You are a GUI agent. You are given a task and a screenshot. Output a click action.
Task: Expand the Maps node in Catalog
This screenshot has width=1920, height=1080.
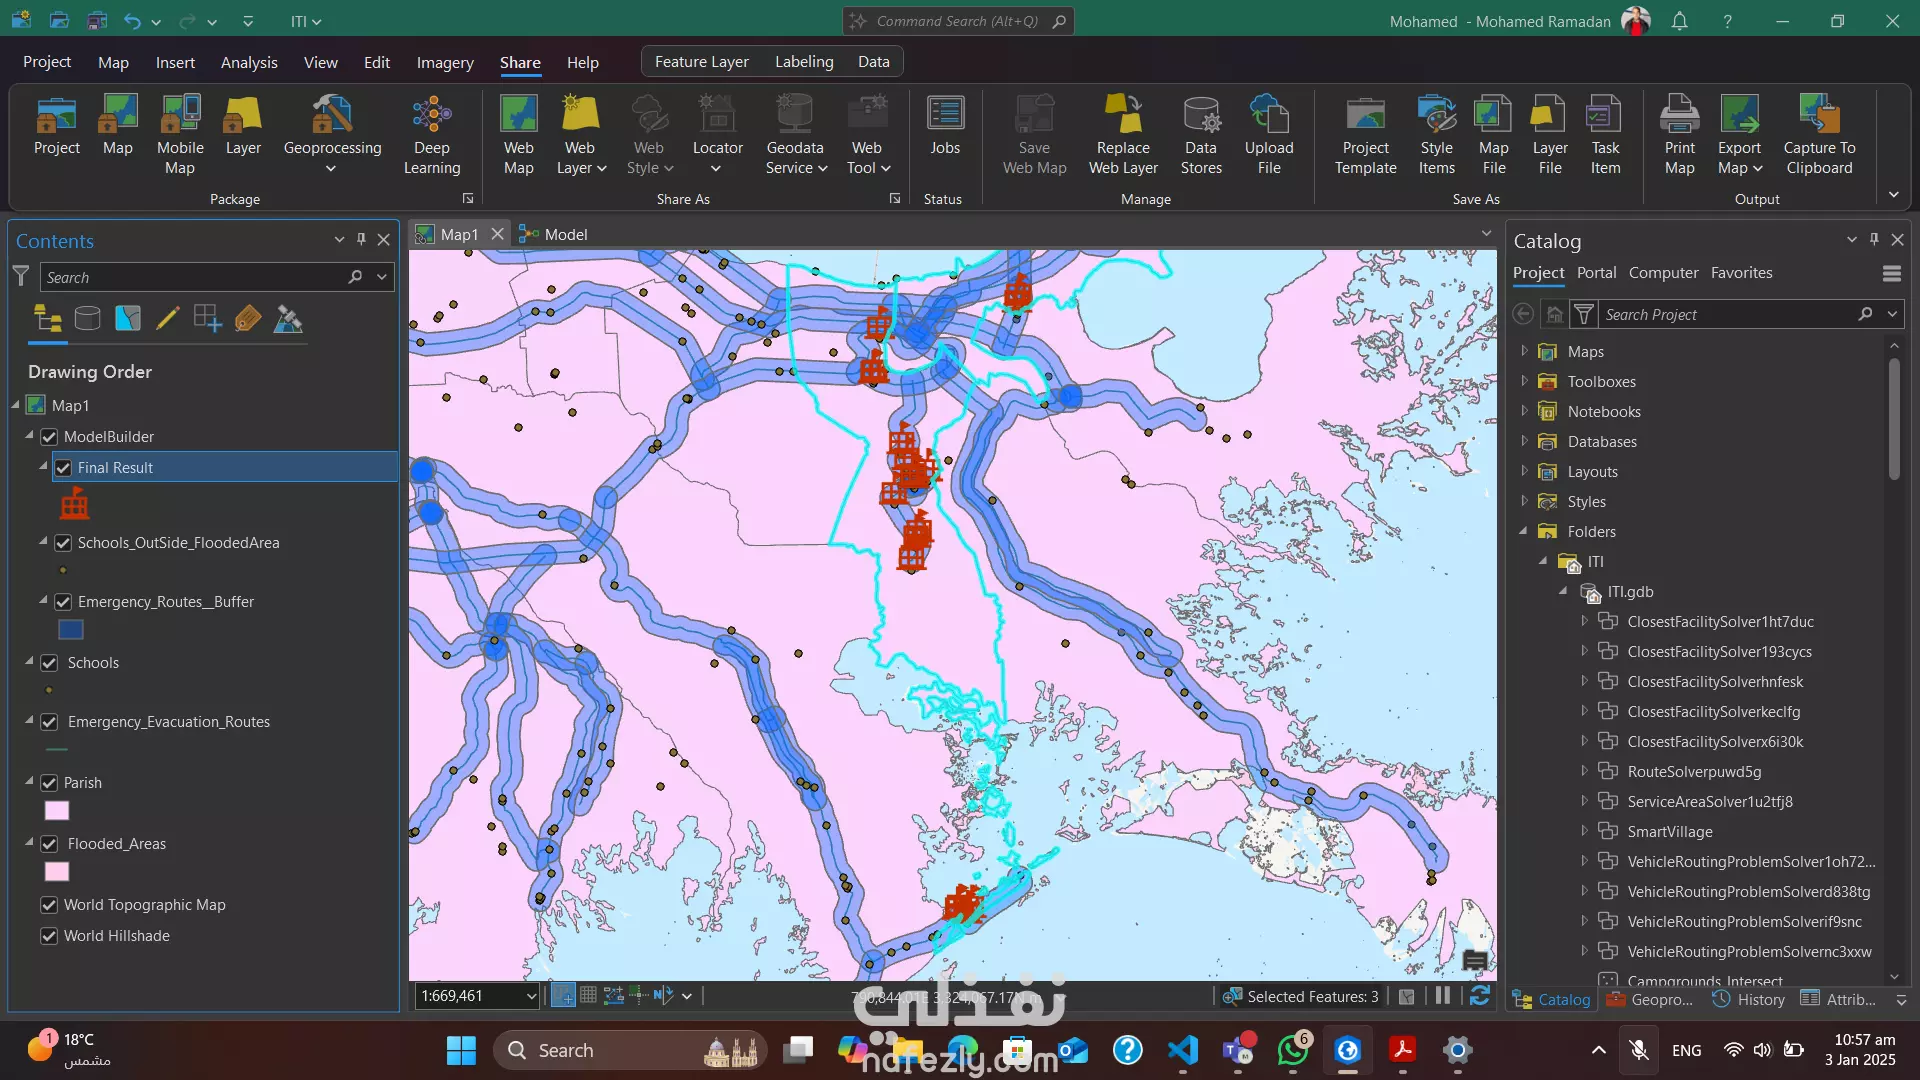(1524, 351)
